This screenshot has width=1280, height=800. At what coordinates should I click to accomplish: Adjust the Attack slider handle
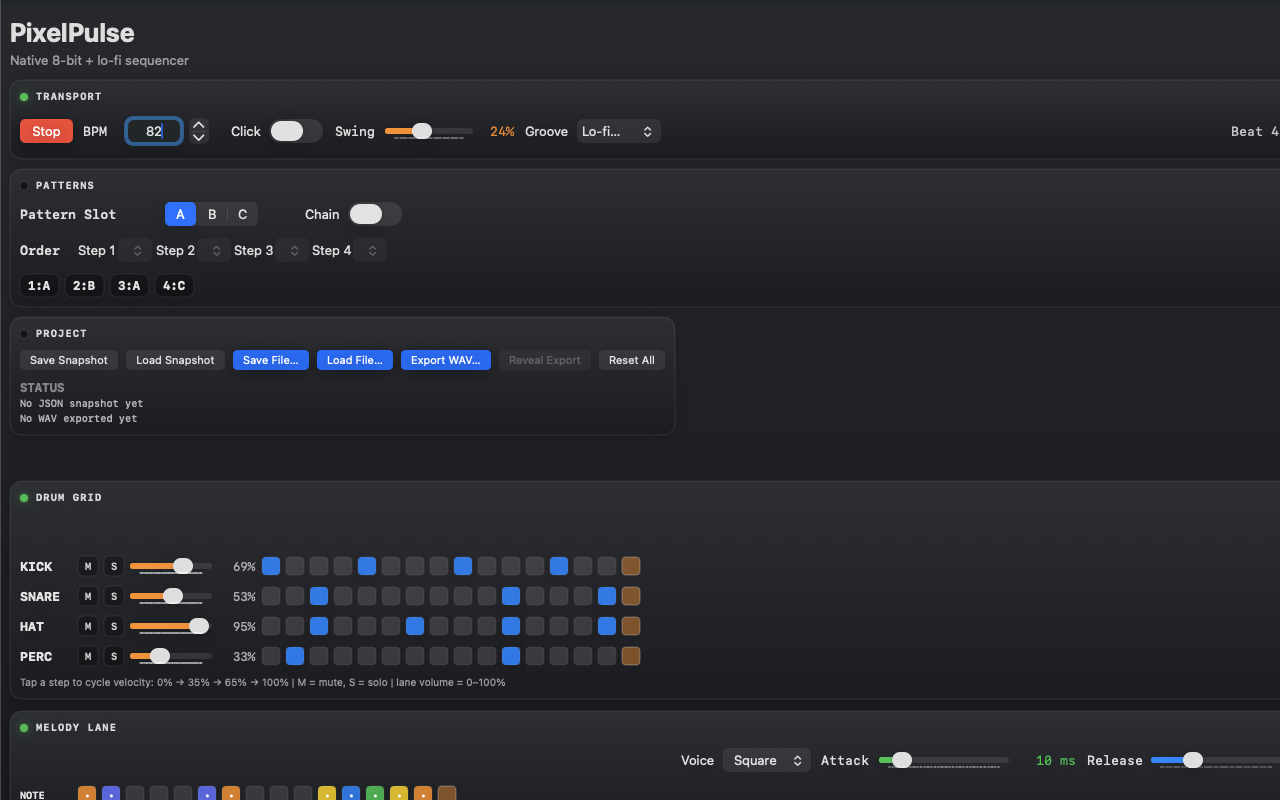click(x=902, y=760)
